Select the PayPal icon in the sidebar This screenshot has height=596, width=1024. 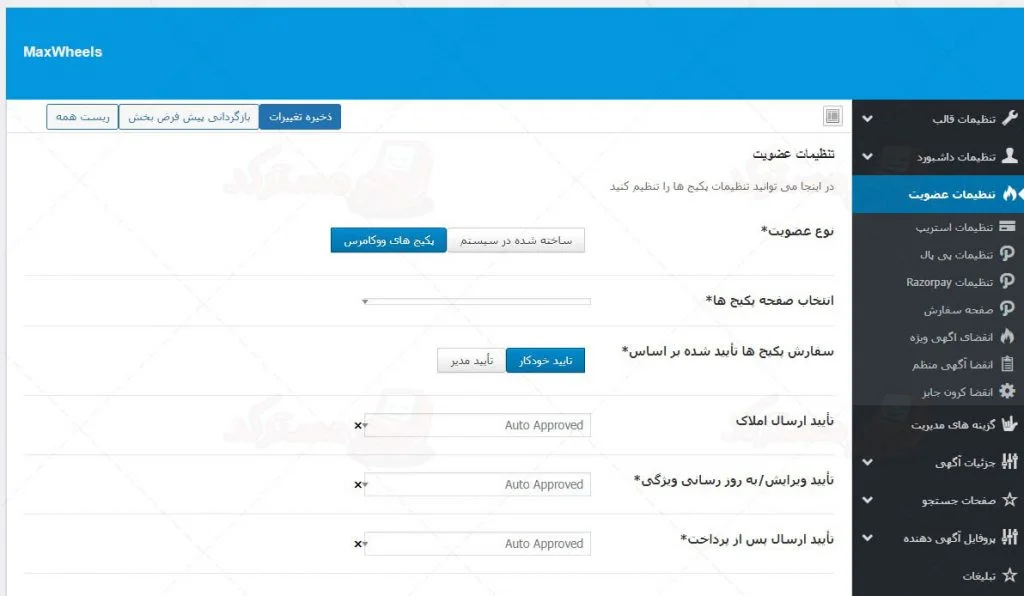coord(1010,254)
